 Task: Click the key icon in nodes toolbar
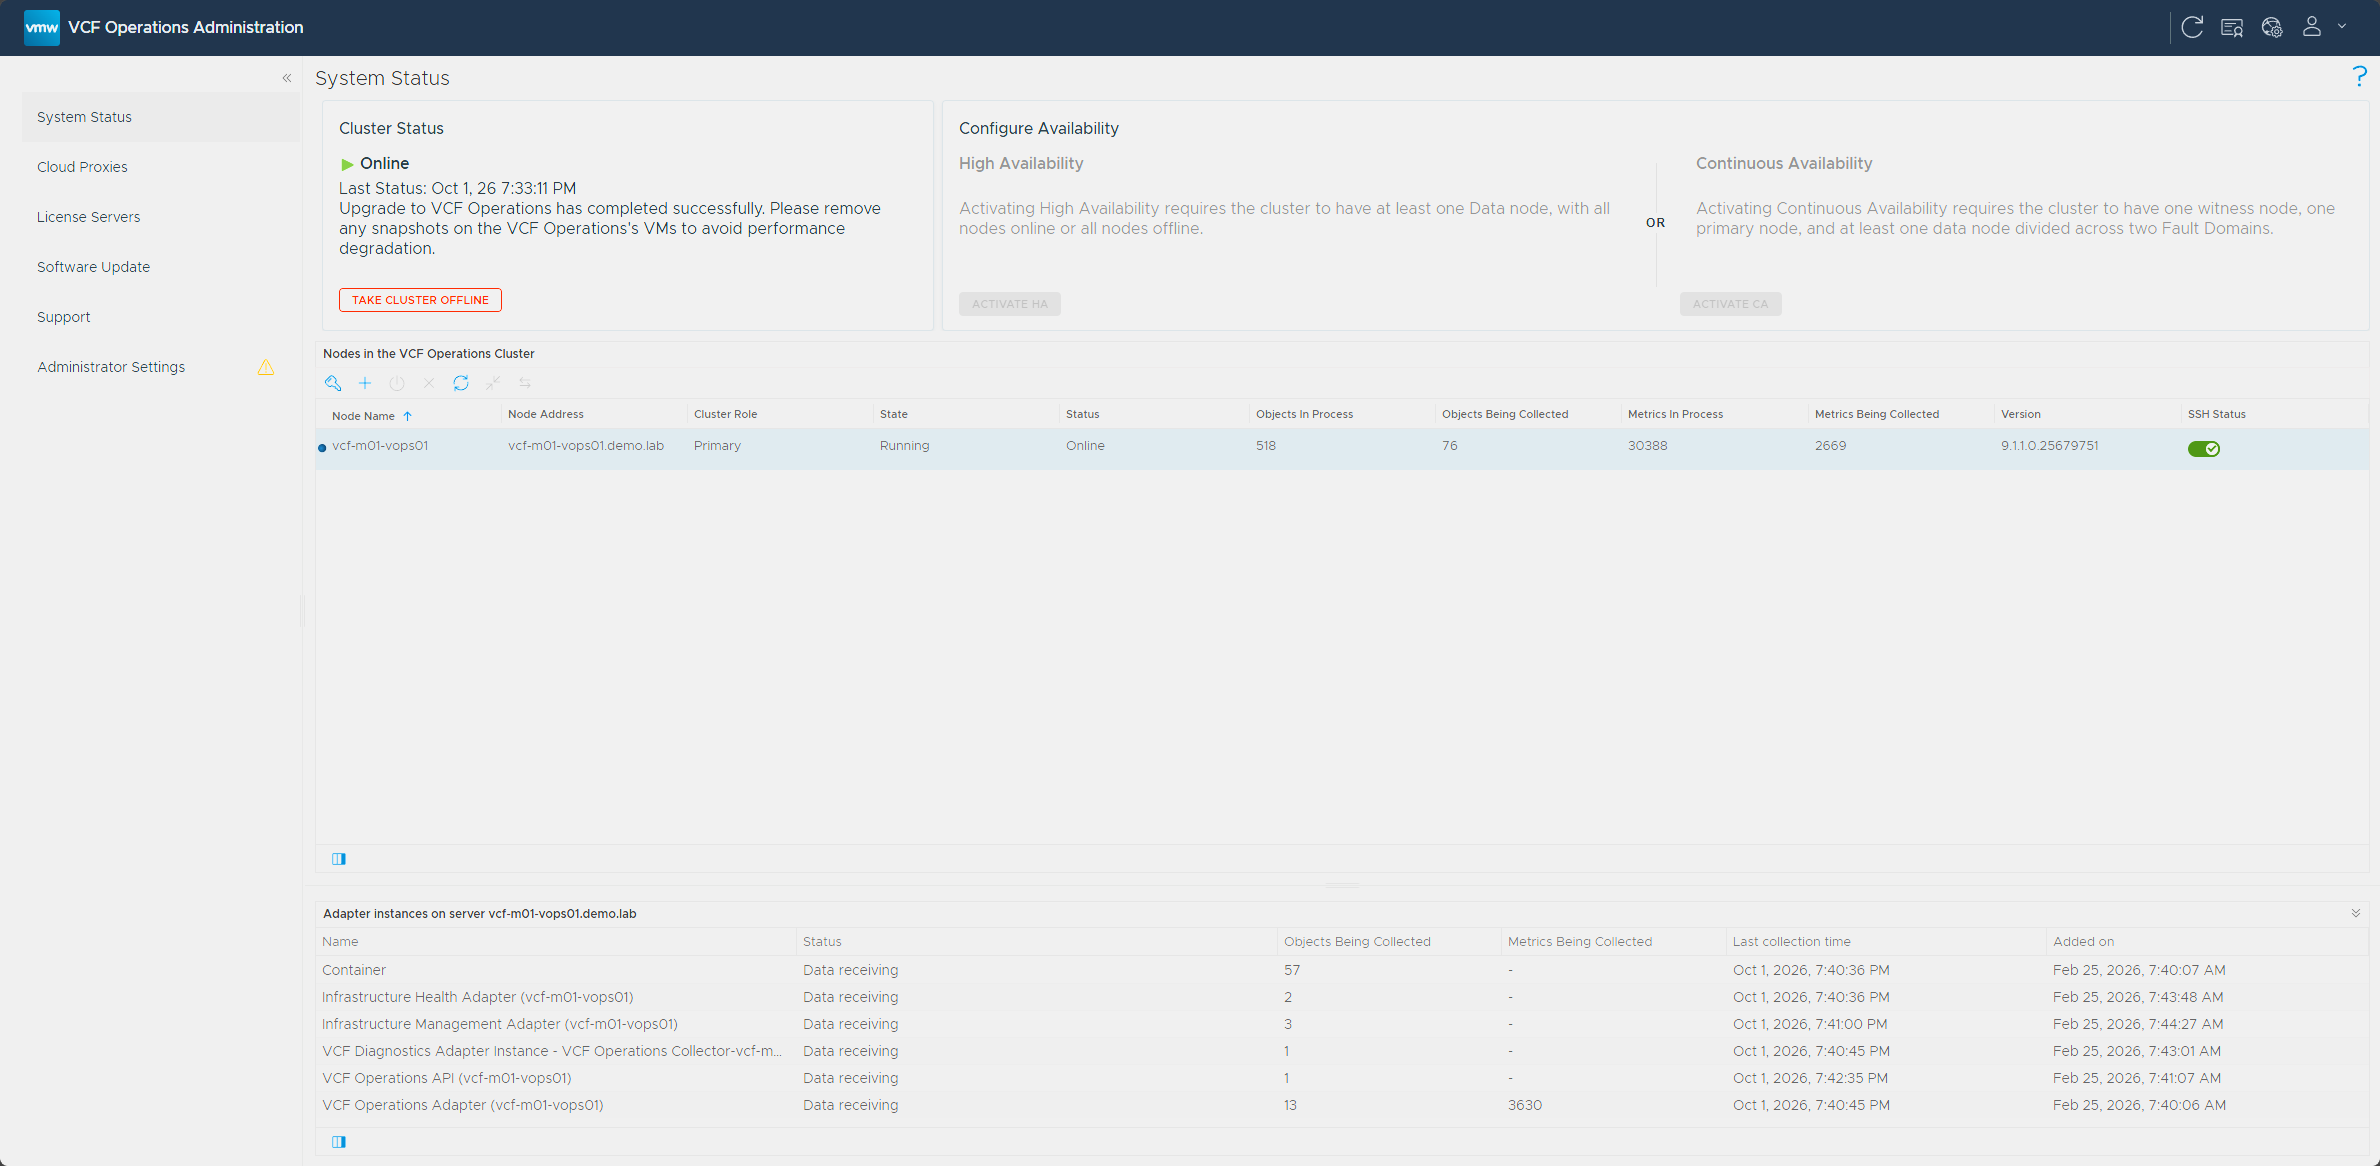coord(333,383)
